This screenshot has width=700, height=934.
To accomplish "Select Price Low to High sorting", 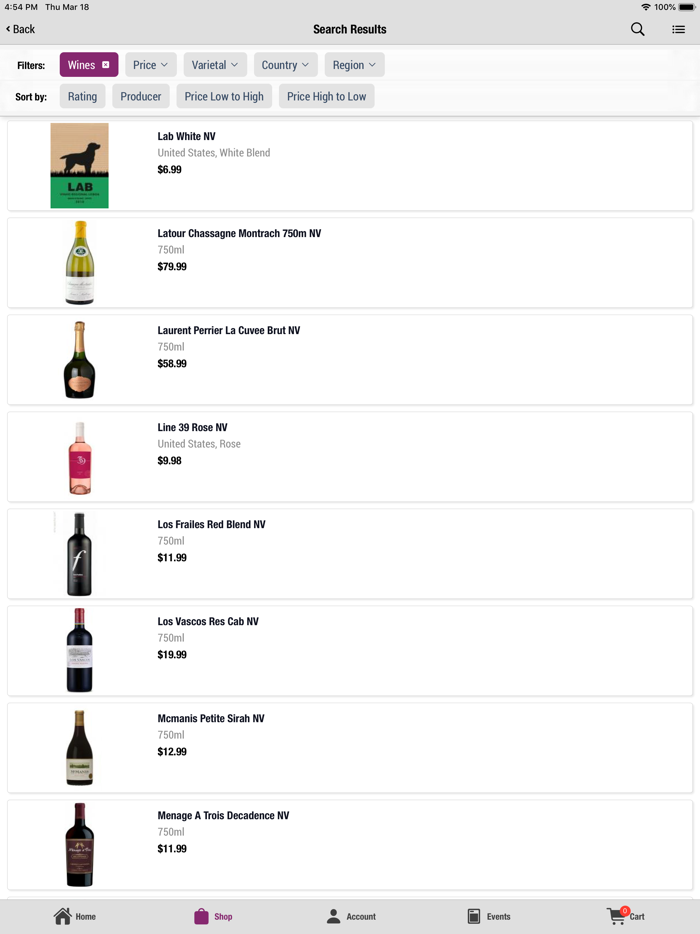I will click(x=223, y=96).
